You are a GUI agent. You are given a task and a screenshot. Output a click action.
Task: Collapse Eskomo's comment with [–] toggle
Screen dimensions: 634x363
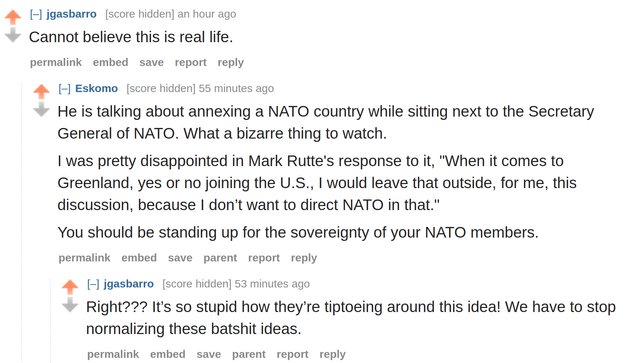(65, 89)
